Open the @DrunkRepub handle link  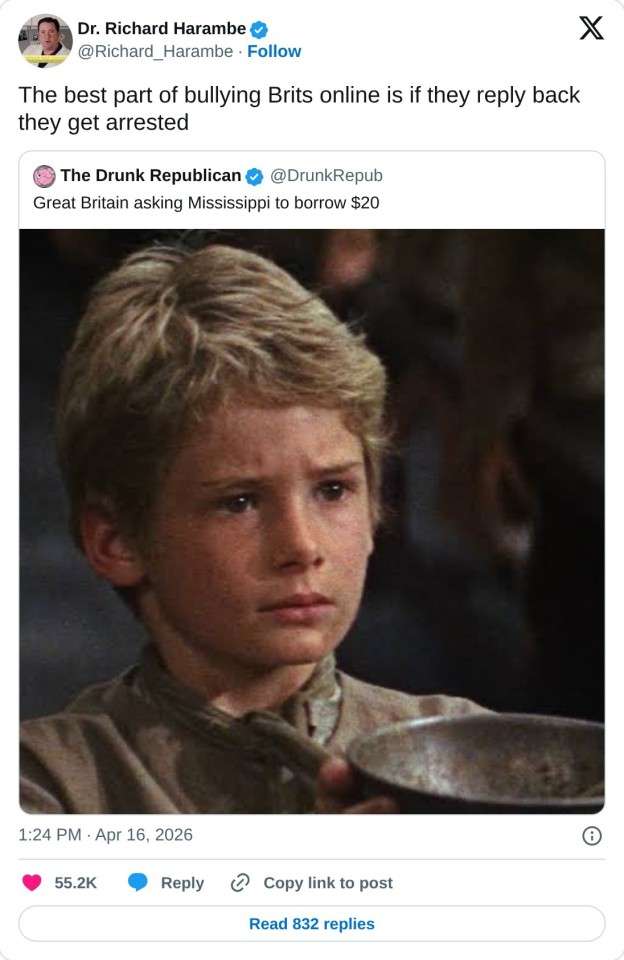point(326,176)
